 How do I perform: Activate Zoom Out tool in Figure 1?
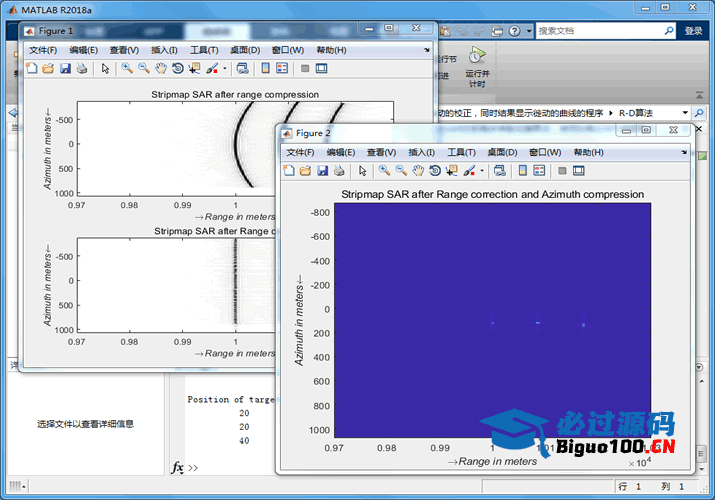pyautogui.click(x=144, y=68)
